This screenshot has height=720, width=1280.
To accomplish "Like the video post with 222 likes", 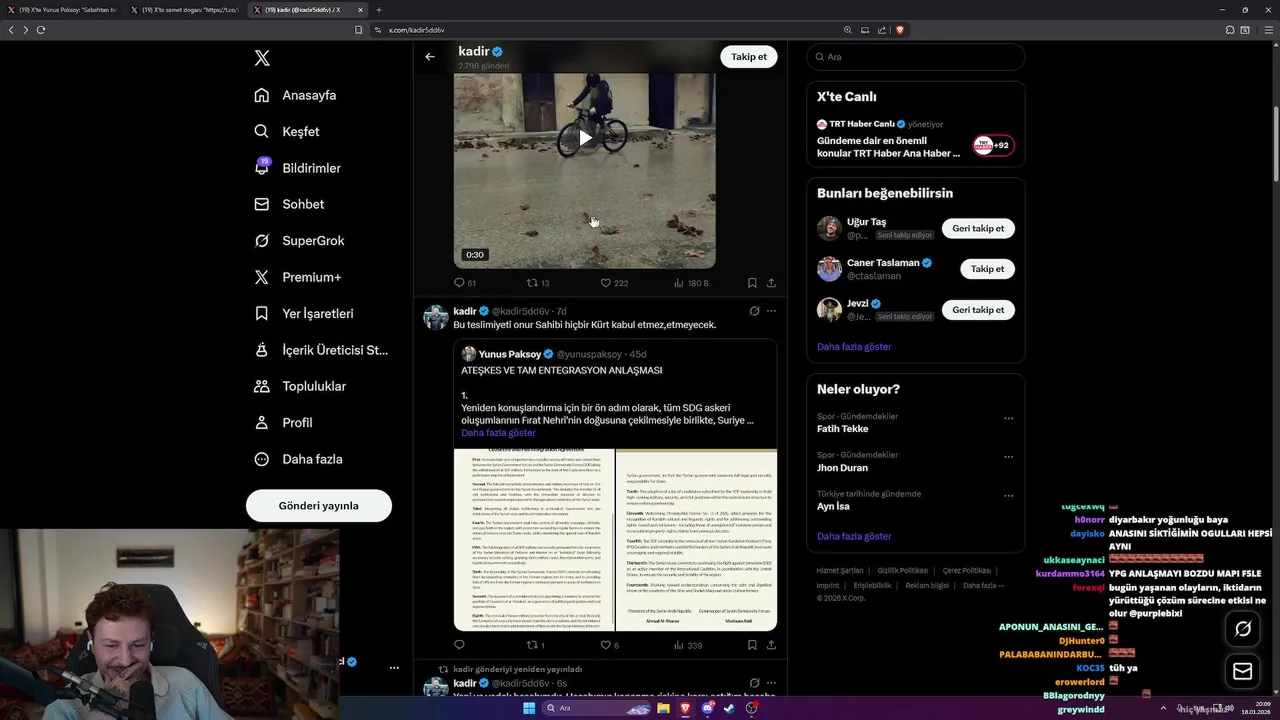I will coord(614,283).
